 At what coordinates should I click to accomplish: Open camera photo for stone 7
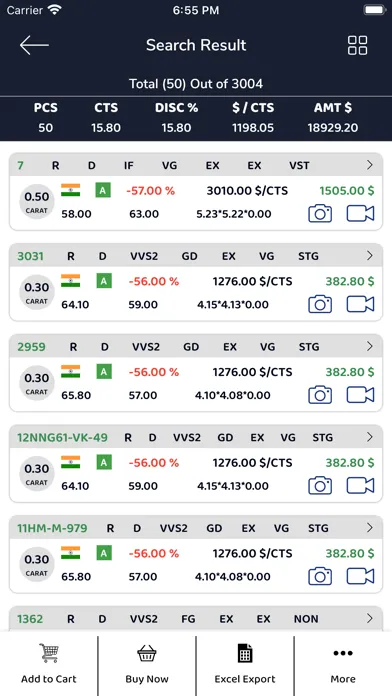pyautogui.click(x=320, y=214)
